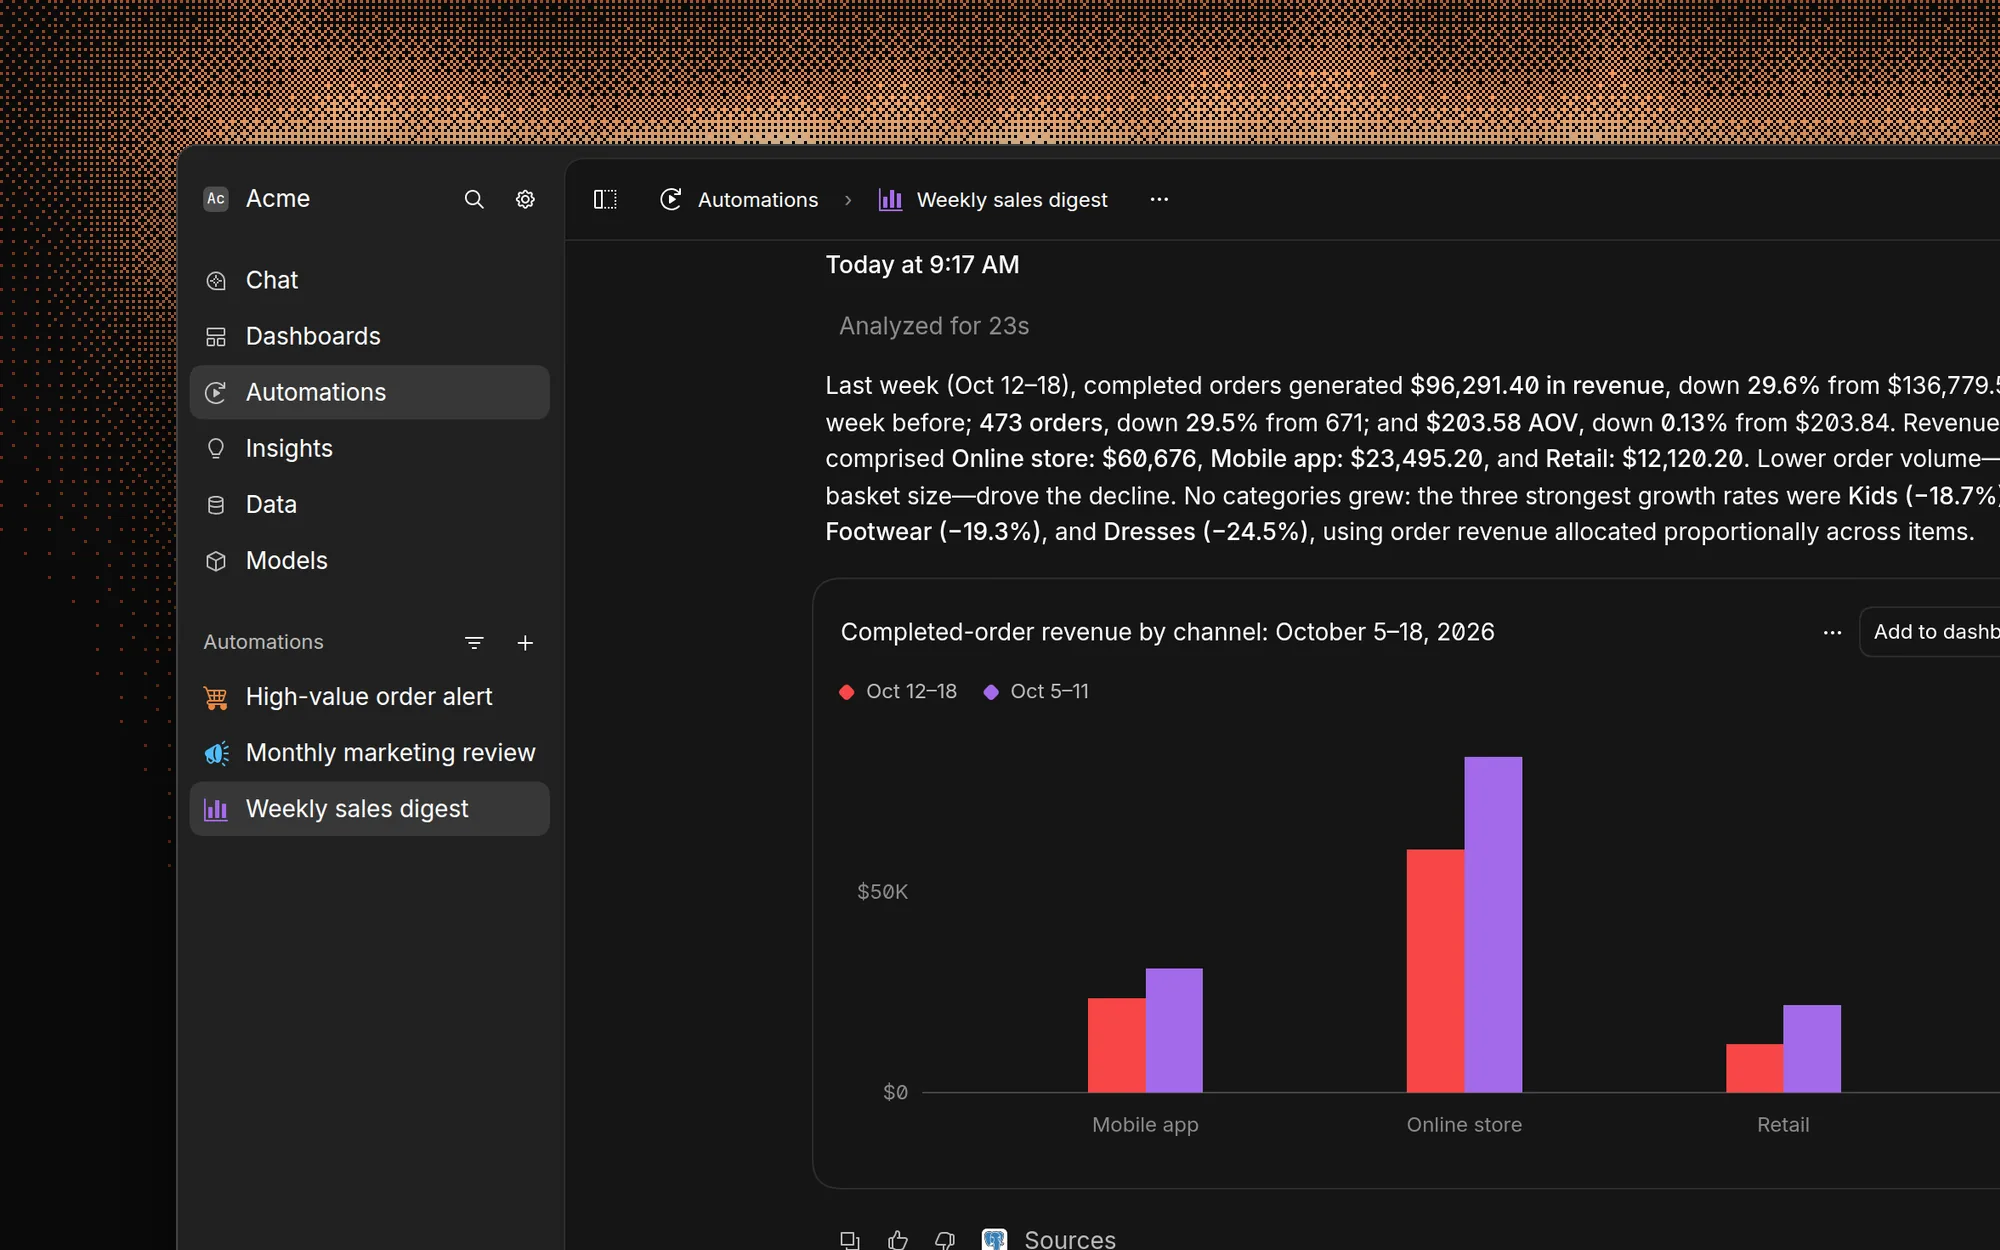Click the search icon beside Acme
The height and width of the screenshot is (1250, 2000).
[x=474, y=199]
